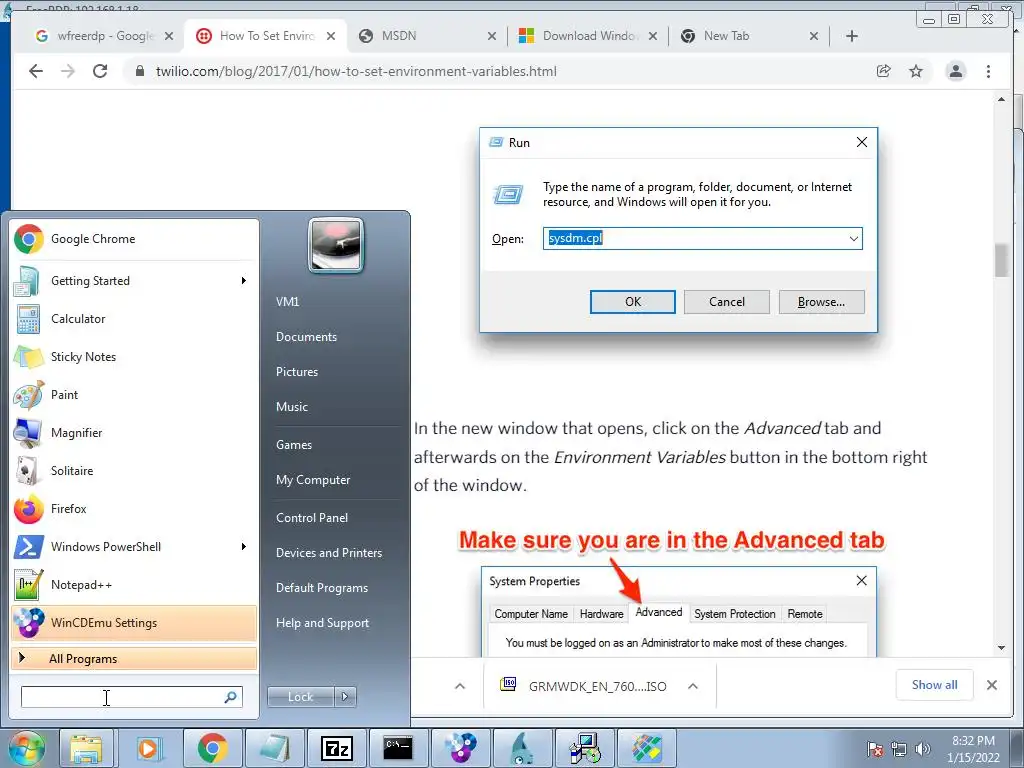The width and height of the screenshot is (1024, 768).
Task: Click the scroll down arrow of page
Action: coord(1002,648)
